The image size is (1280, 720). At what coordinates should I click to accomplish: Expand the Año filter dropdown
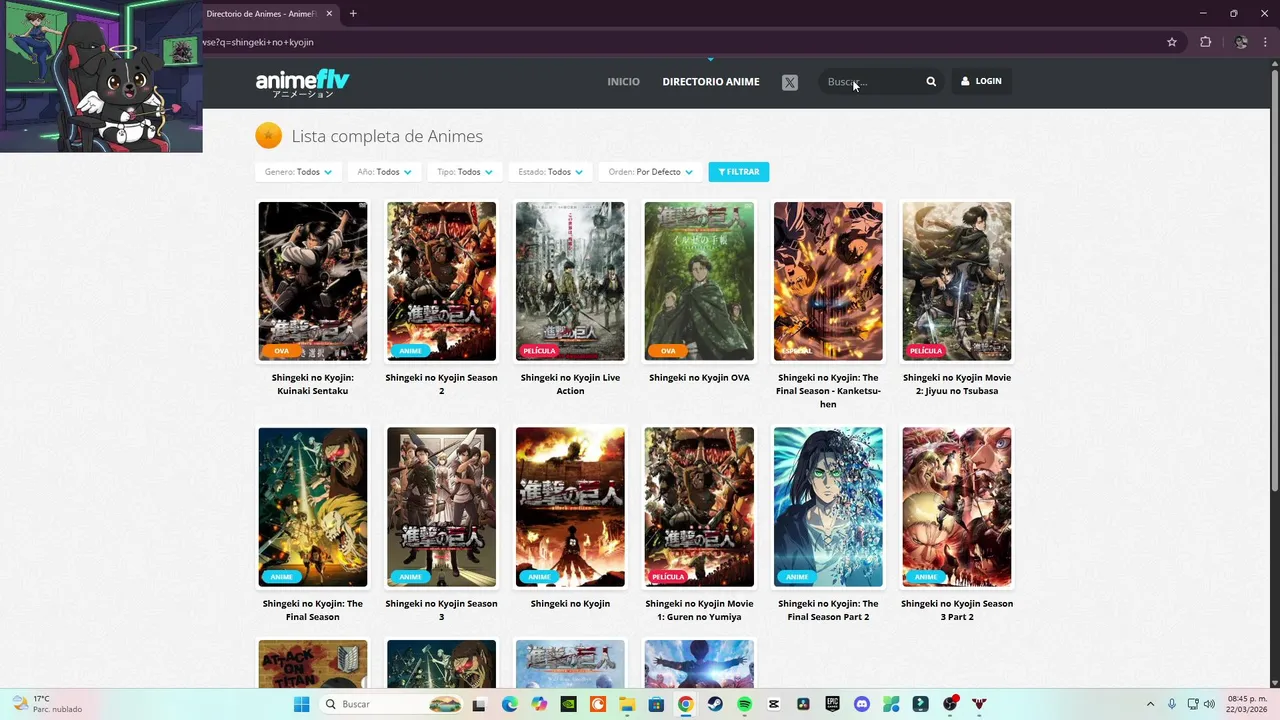383,172
